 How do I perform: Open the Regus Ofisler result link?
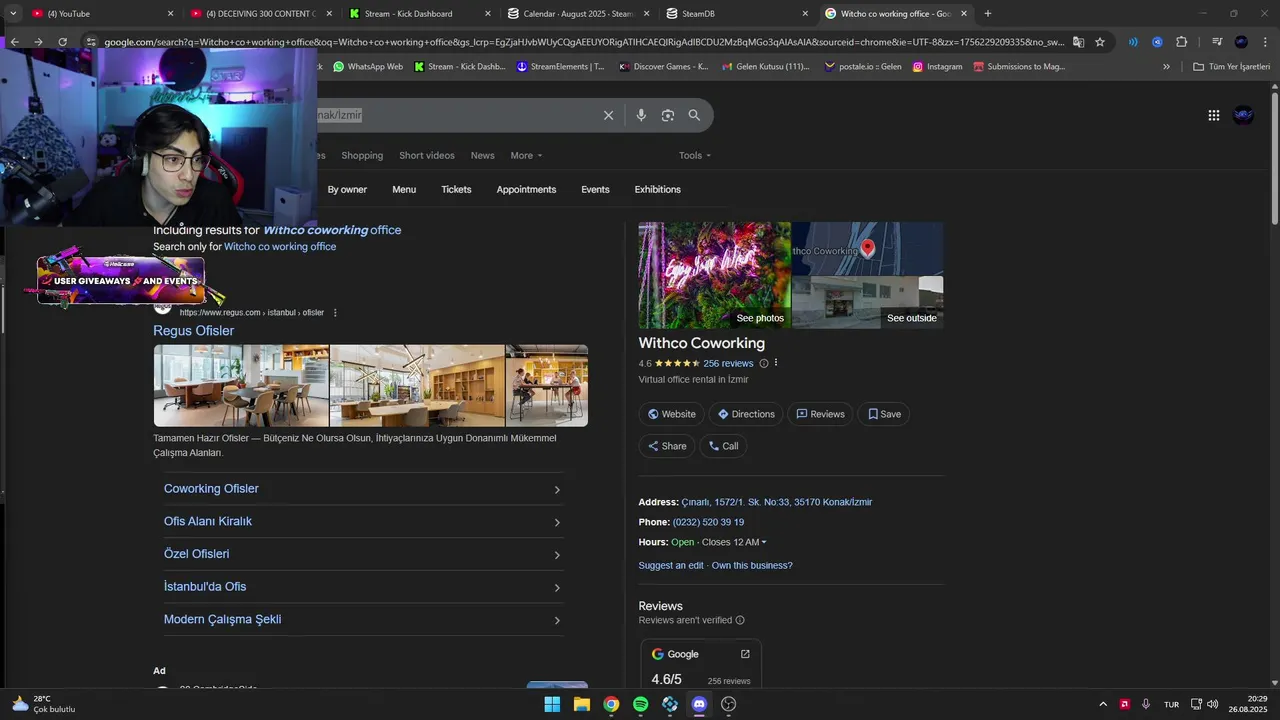coord(193,331)
